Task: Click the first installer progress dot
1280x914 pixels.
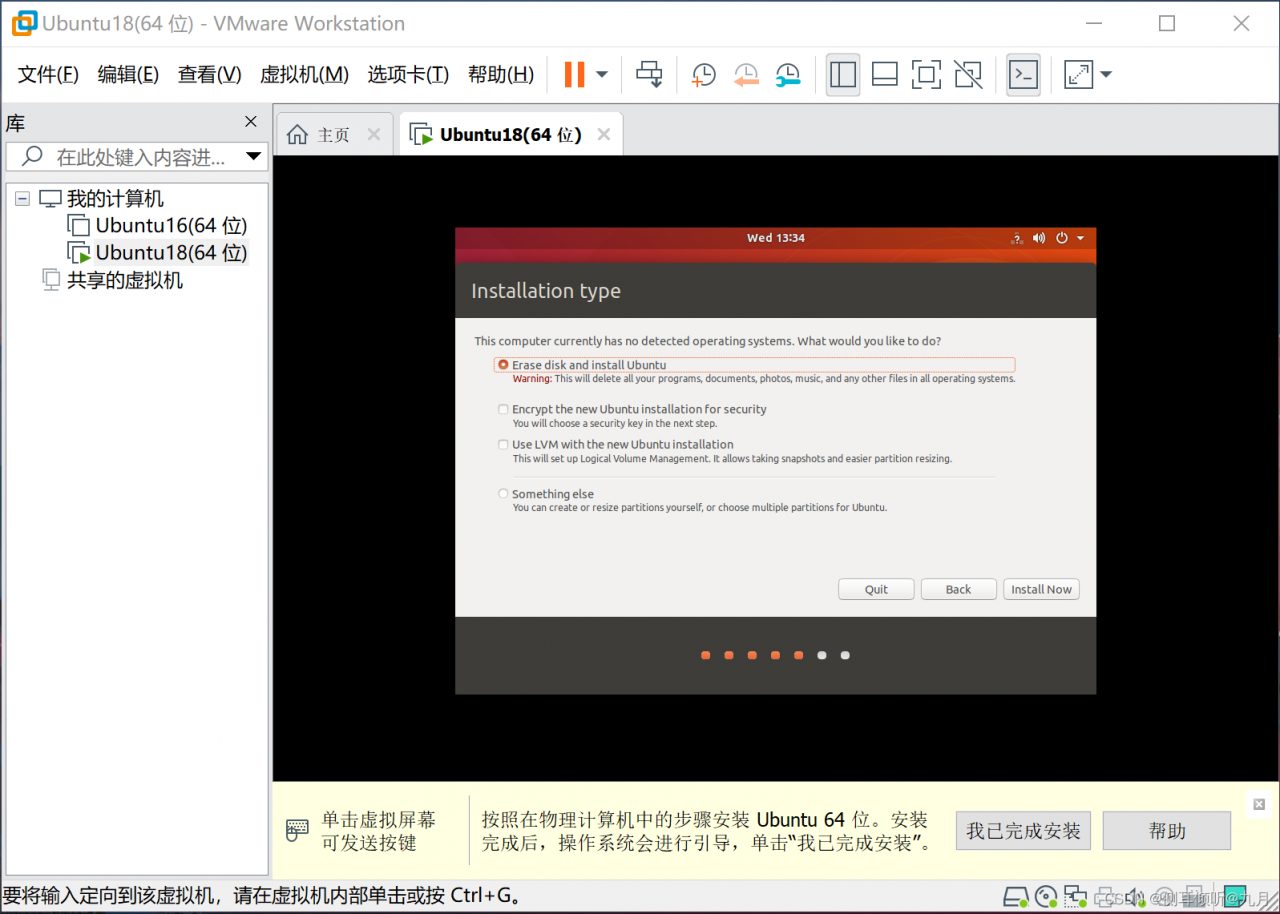Action: pyautogui.click(x=706, y=656)
